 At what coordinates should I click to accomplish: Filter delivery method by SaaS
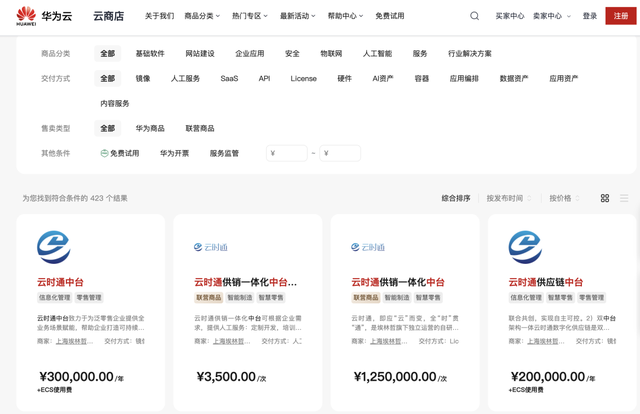pos(229,78)
